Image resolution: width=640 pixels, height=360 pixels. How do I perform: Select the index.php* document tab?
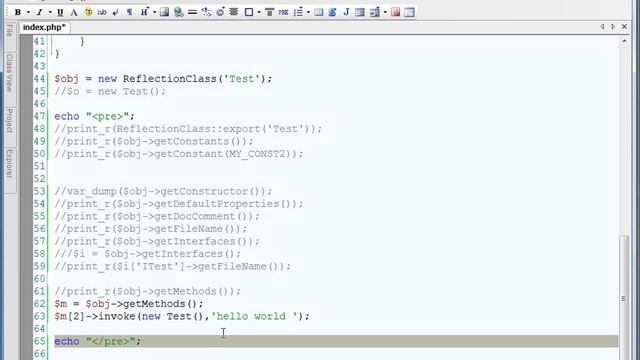tap(44, 27)
